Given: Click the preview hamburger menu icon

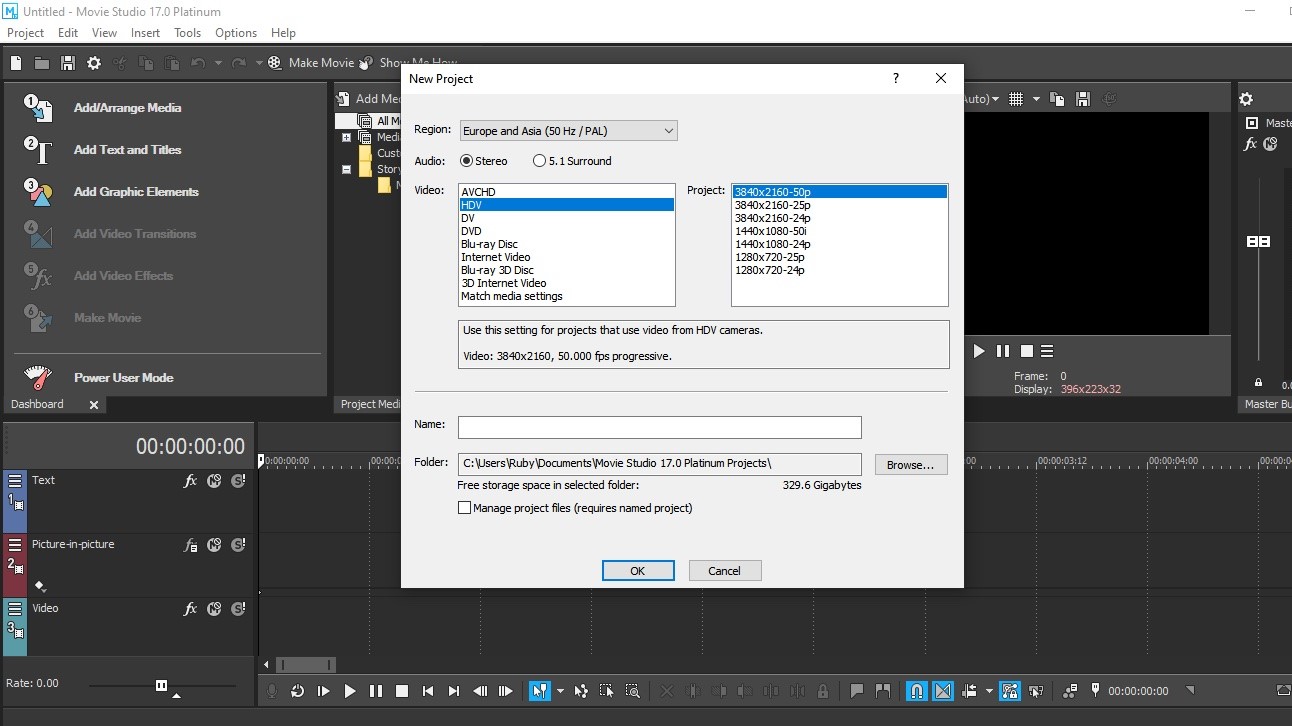Looking at the screenshot, I should [x=1047, y=351].
